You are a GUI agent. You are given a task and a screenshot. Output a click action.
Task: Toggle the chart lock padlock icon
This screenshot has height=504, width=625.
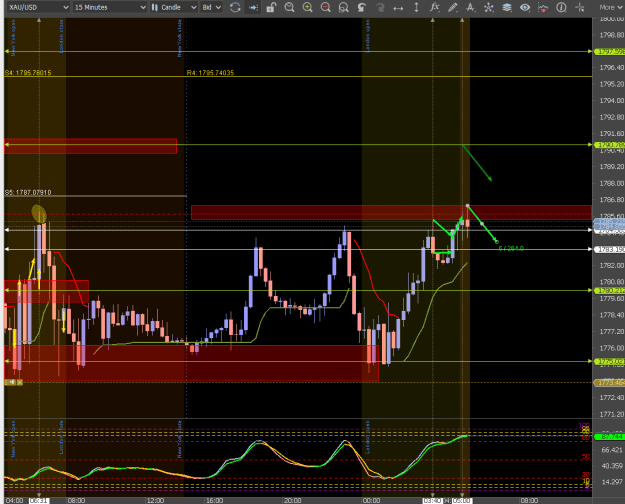coord(271,7)
